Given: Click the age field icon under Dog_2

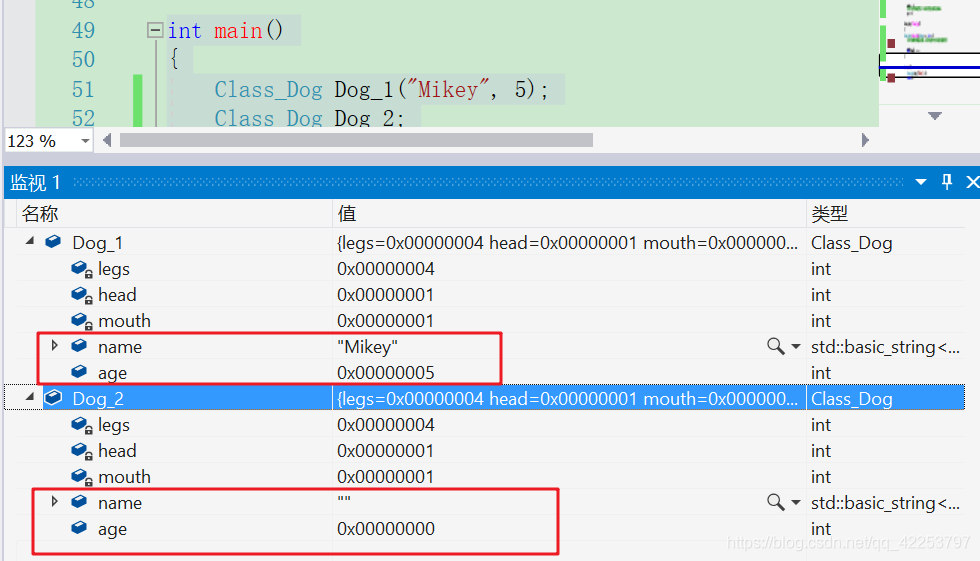Looking at the screenshot, I should coord(79,528).
